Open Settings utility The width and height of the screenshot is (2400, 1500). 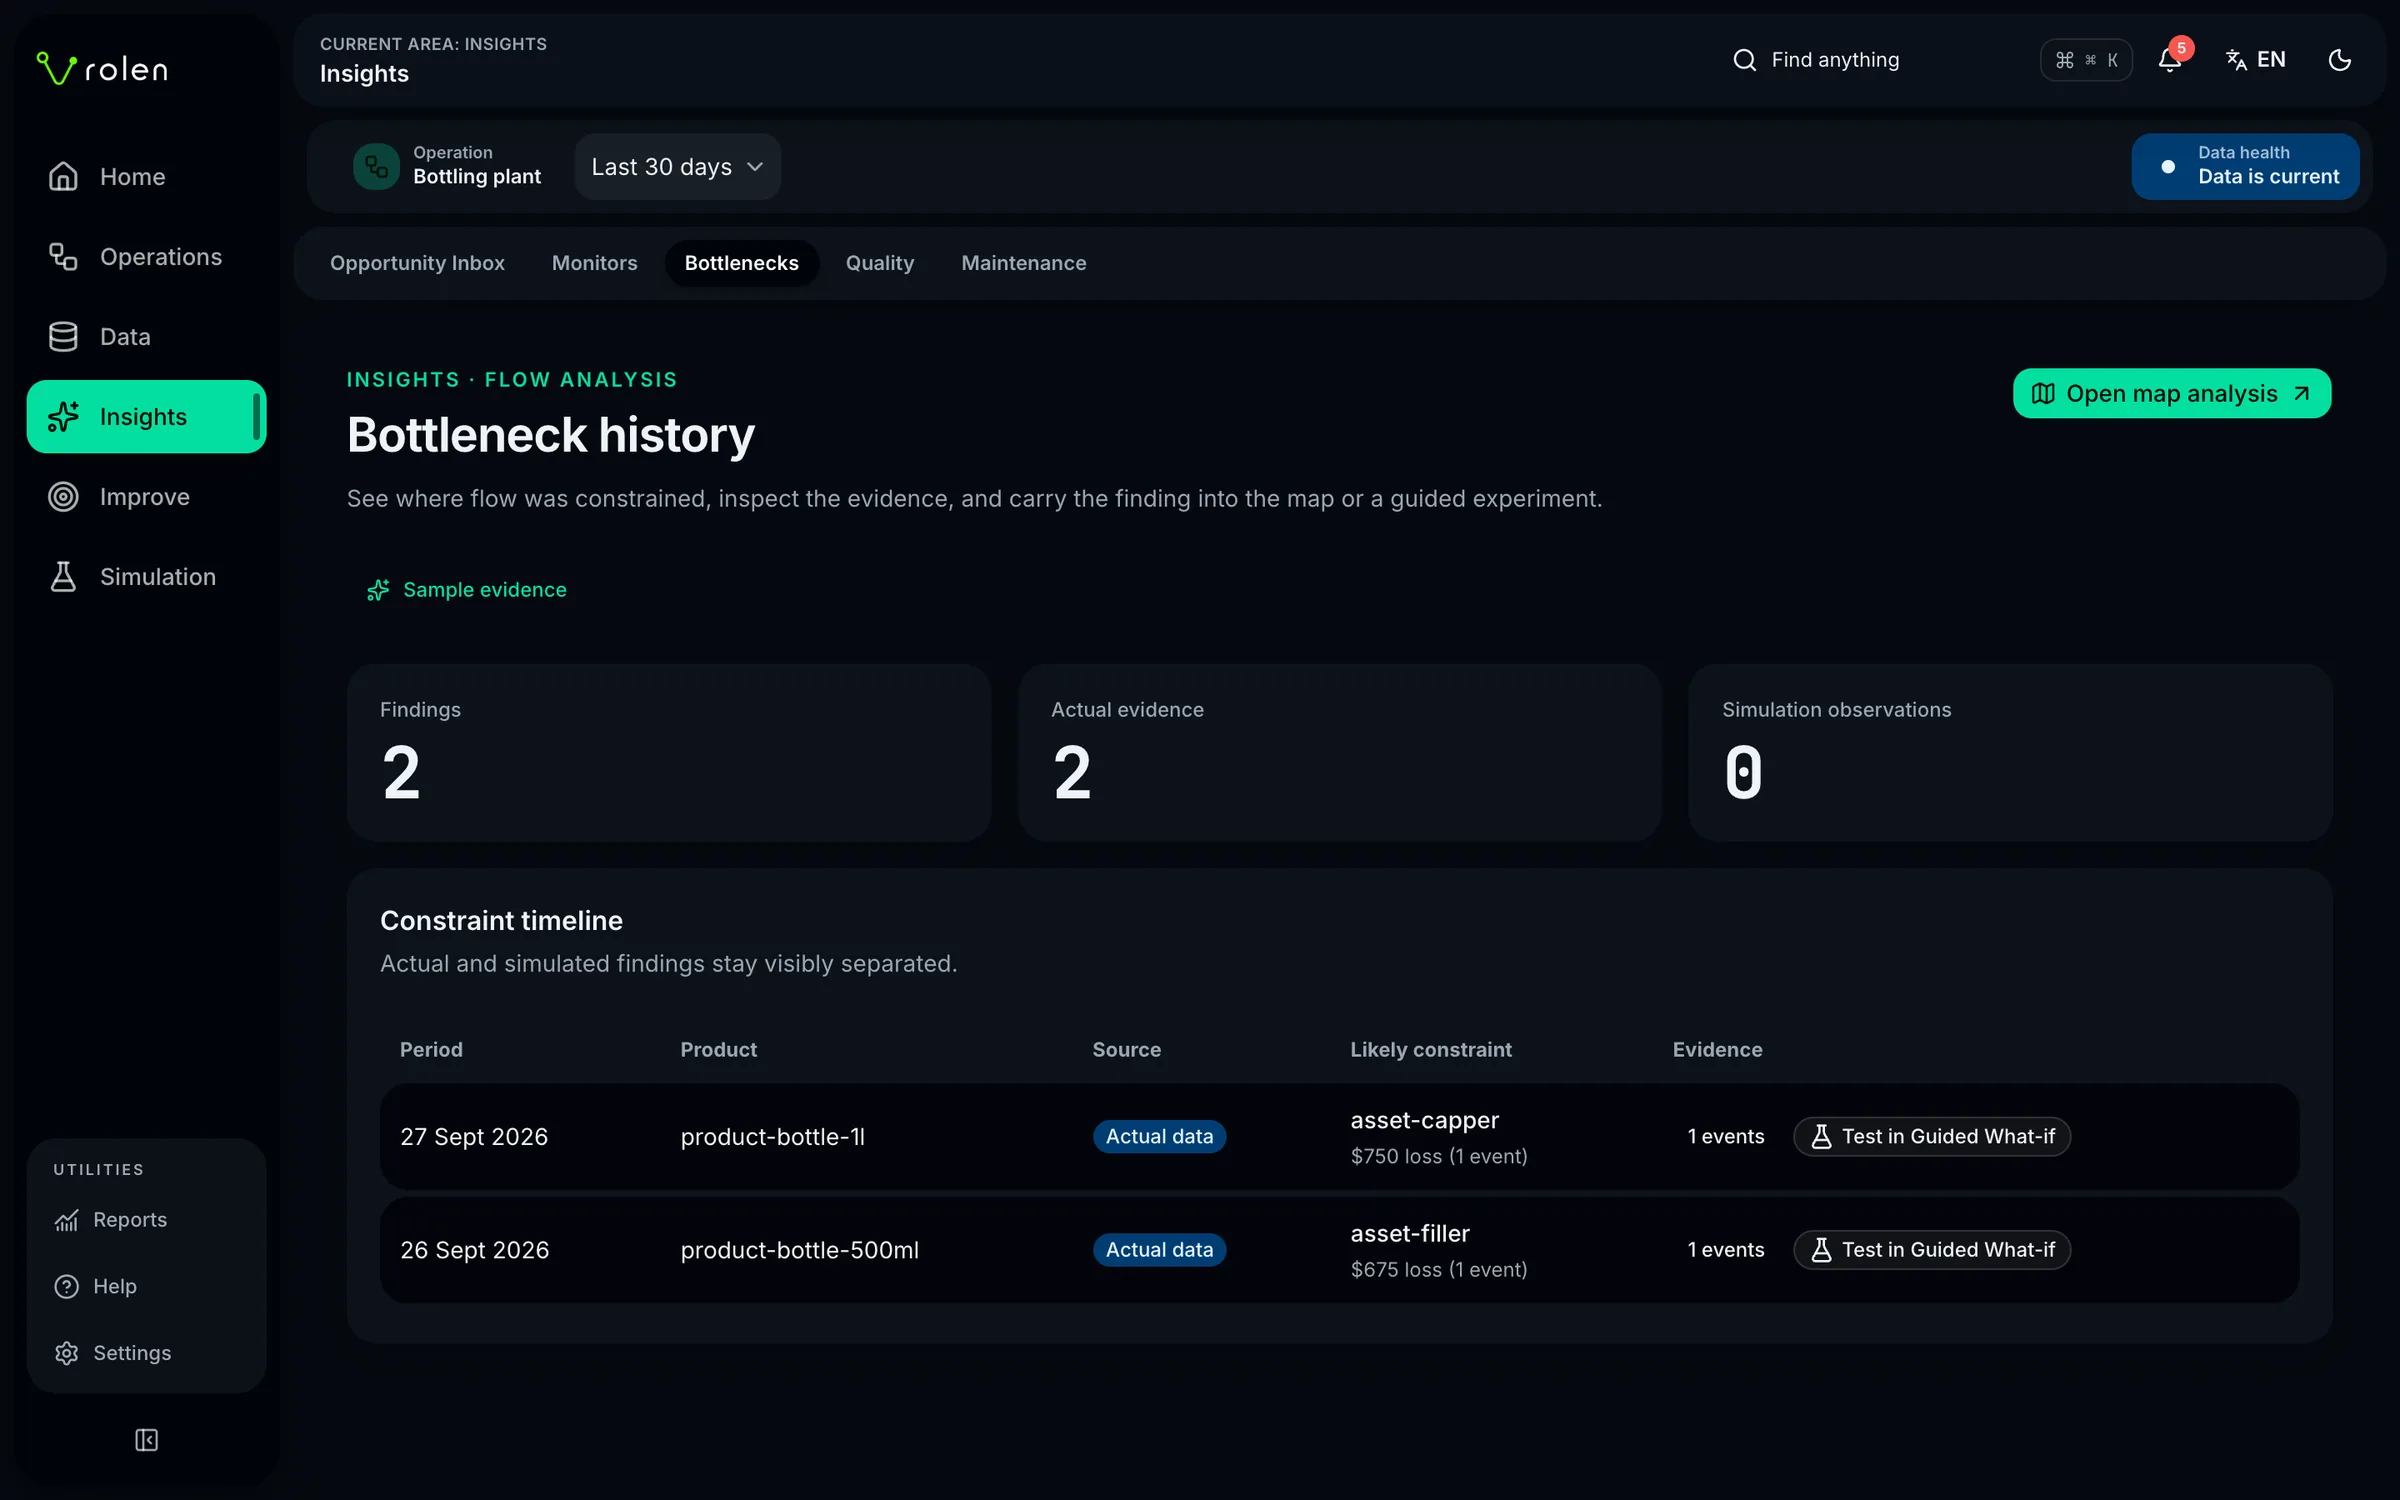[x=146, y=1353]
